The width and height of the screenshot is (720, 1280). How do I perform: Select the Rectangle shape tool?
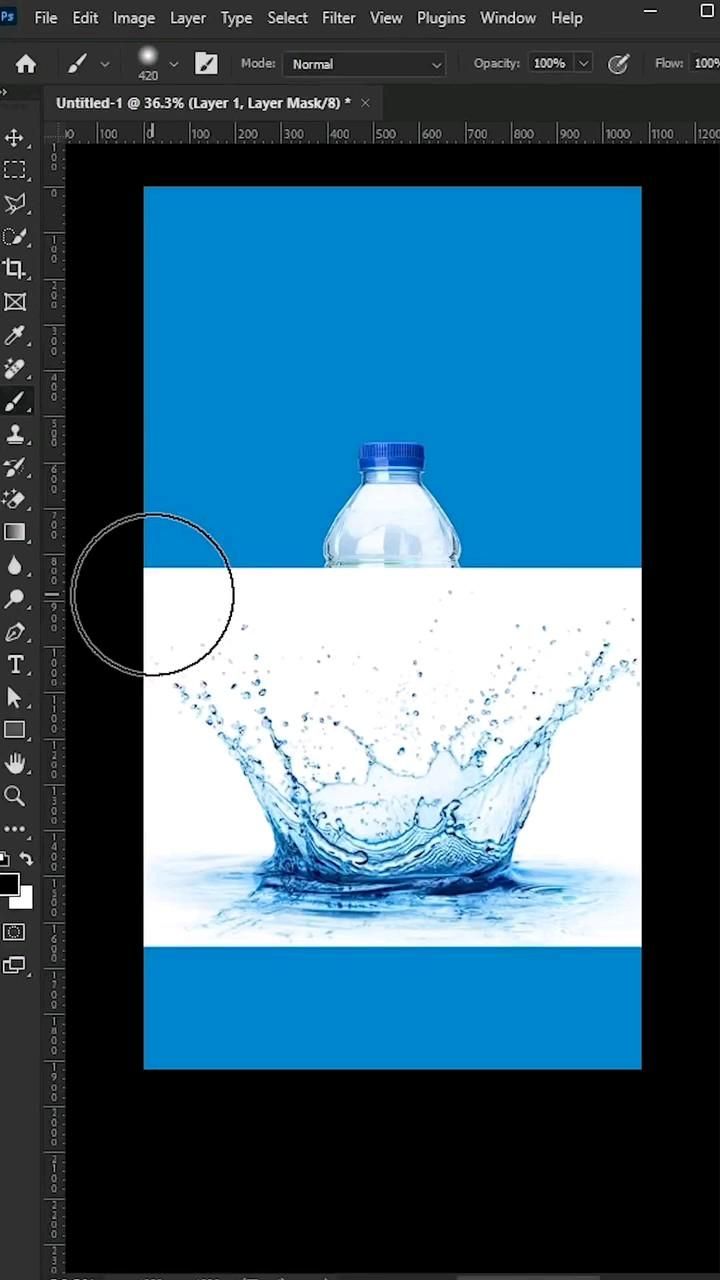(15, 731)
